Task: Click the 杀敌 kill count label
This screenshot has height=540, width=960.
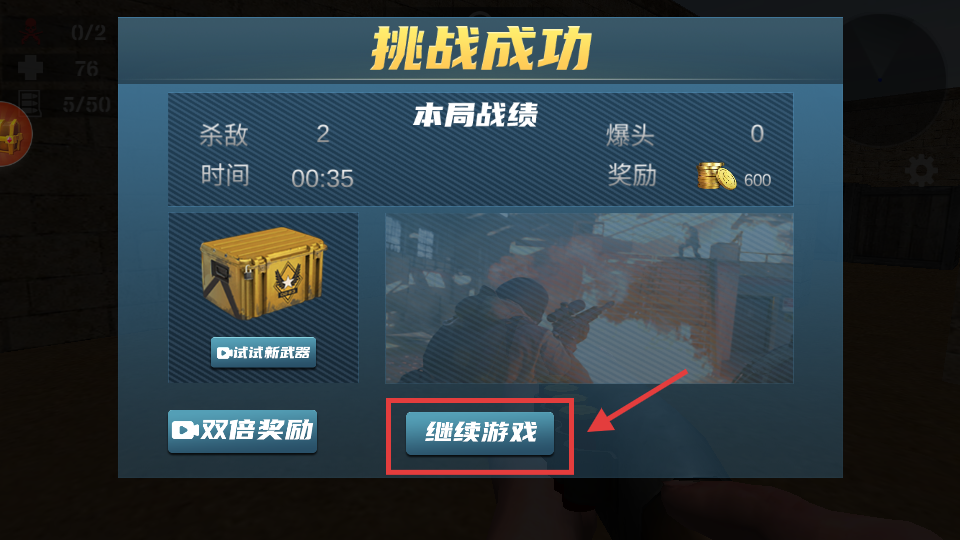Action: point(223,135)
